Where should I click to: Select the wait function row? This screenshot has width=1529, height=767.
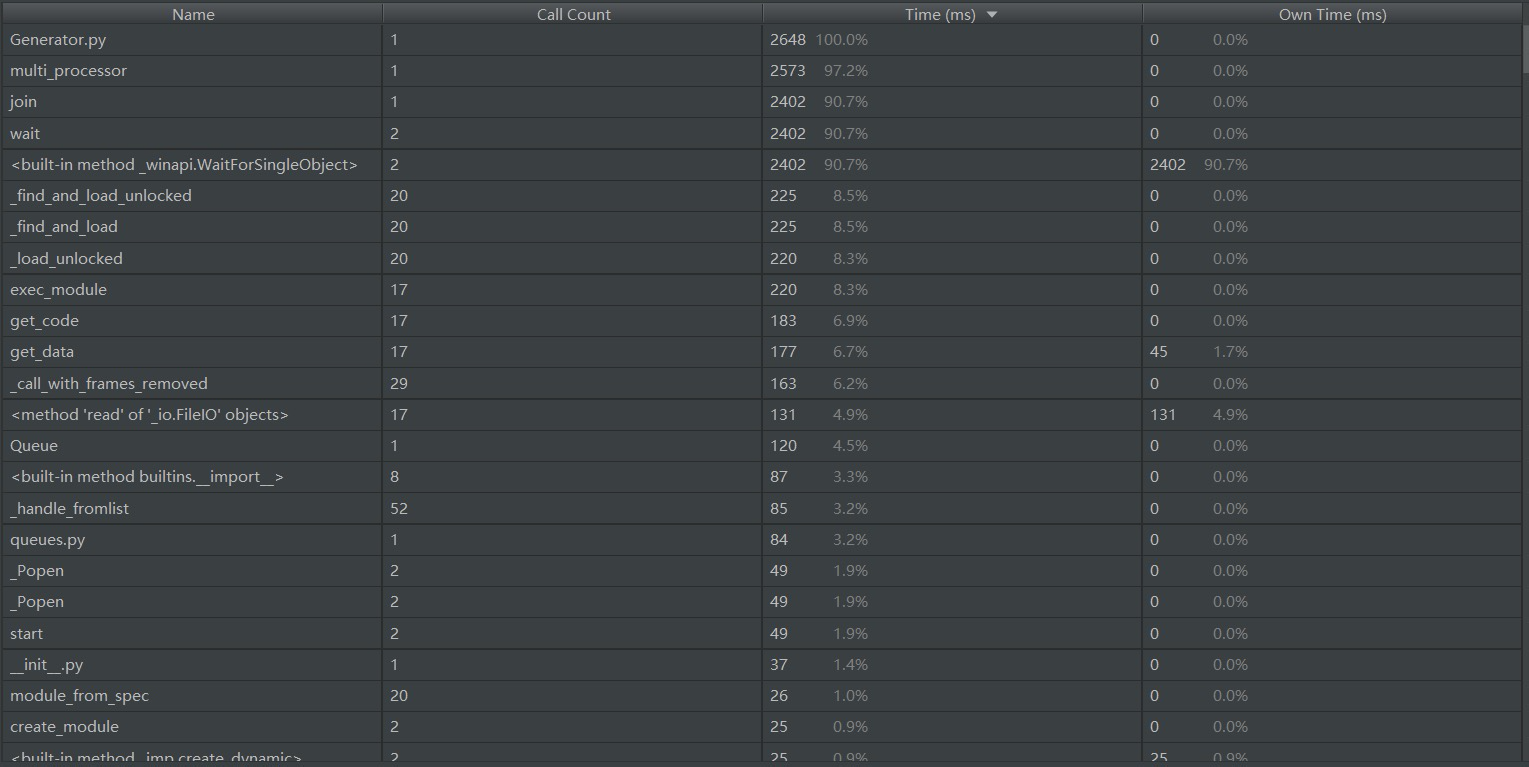coord(761,133)
